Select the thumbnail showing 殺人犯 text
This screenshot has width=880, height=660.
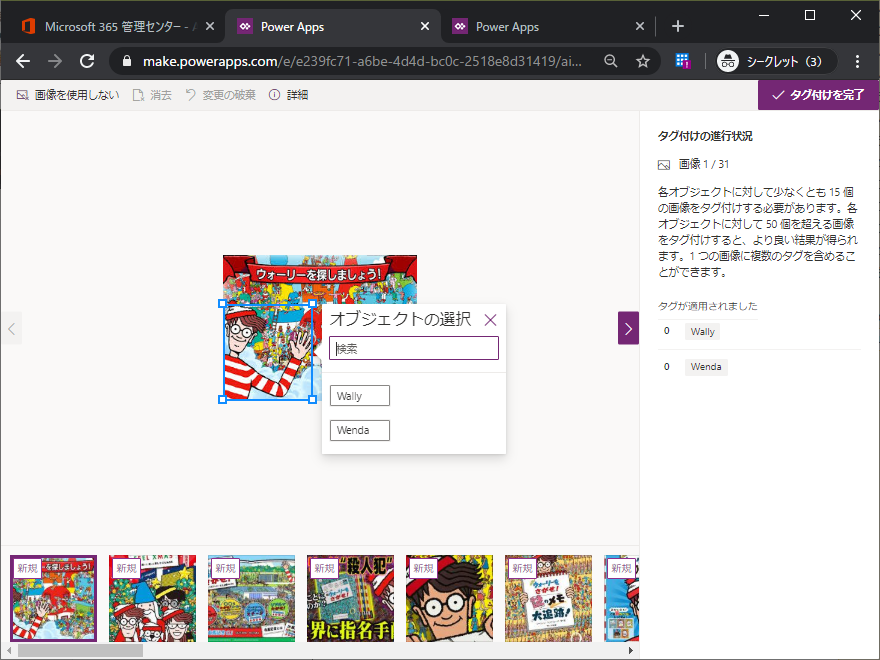click(350, 598)
